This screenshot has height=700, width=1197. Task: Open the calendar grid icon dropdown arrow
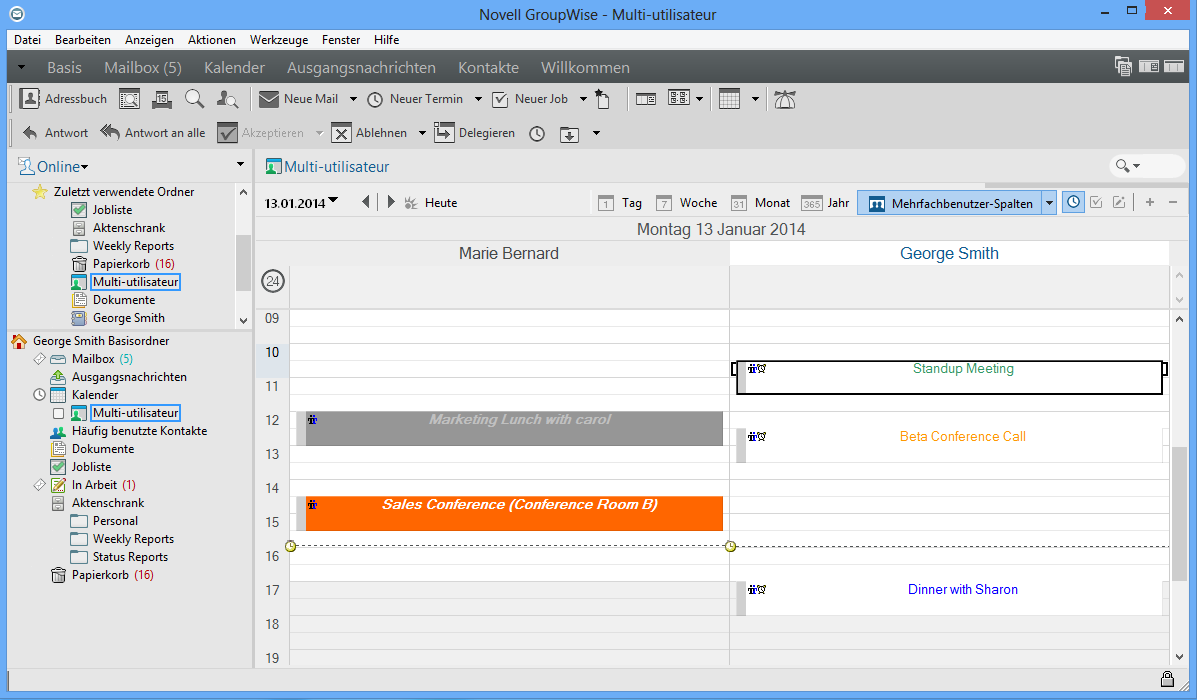(755, 99)
